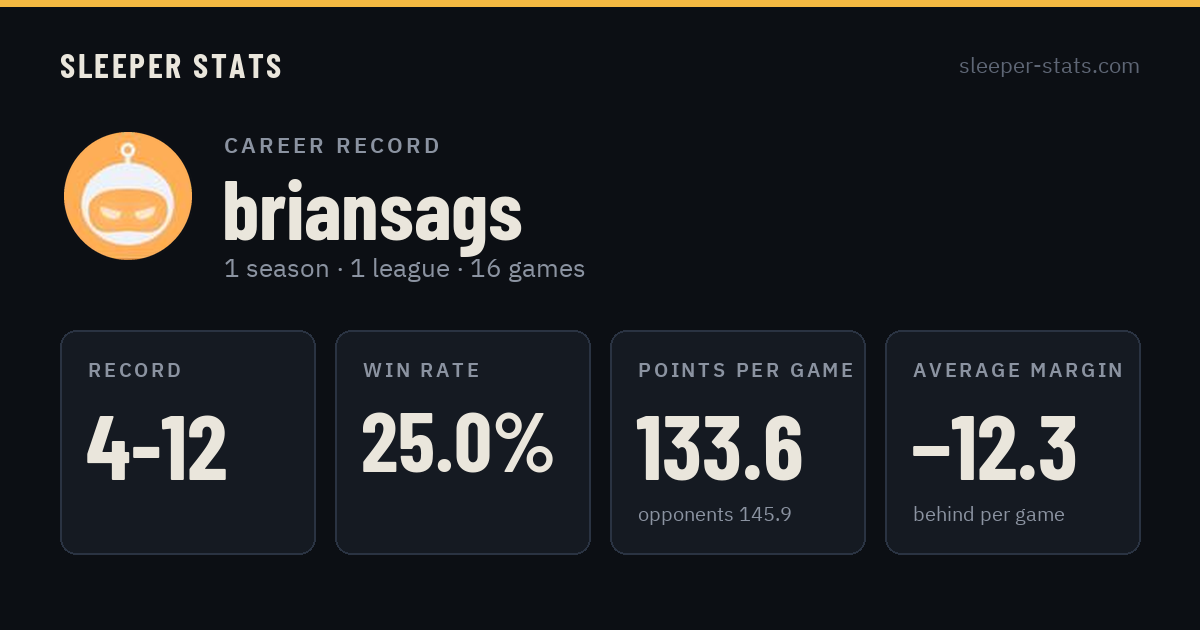Click the RECORD card label
1200x630 pixels.
(135, 371)
